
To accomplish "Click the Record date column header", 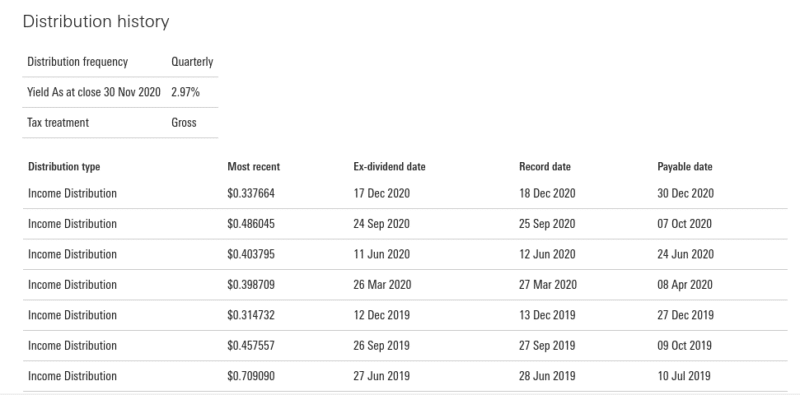I will coord(545,167).
